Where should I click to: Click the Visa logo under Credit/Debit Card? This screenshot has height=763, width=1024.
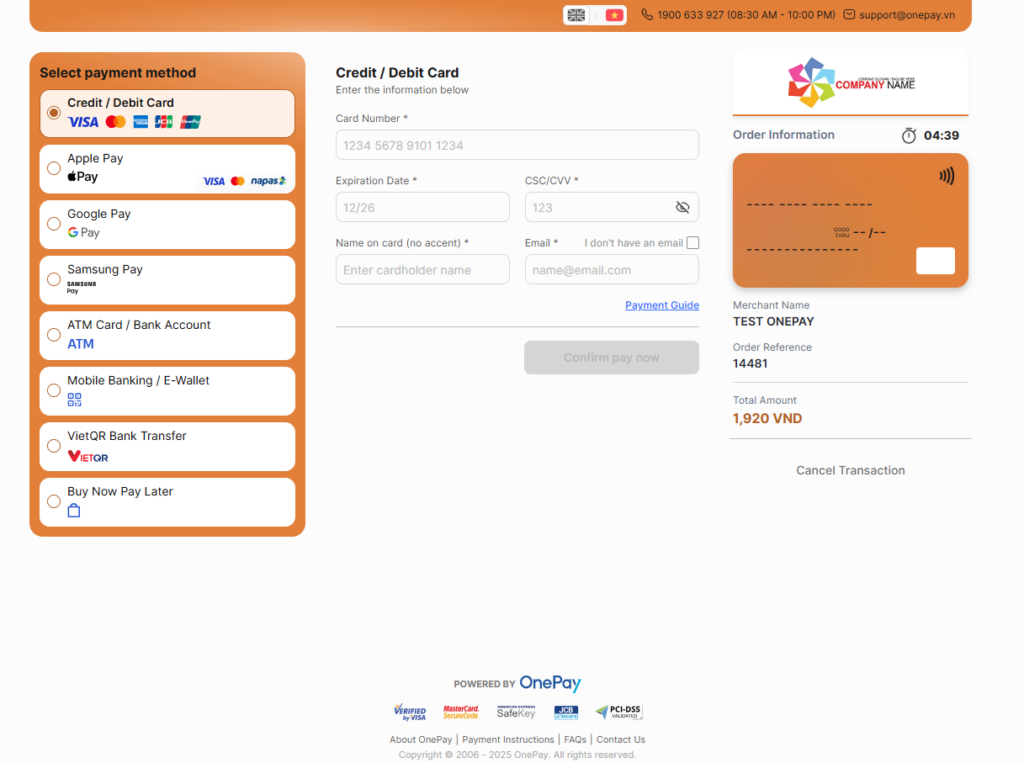click(83, 122)
